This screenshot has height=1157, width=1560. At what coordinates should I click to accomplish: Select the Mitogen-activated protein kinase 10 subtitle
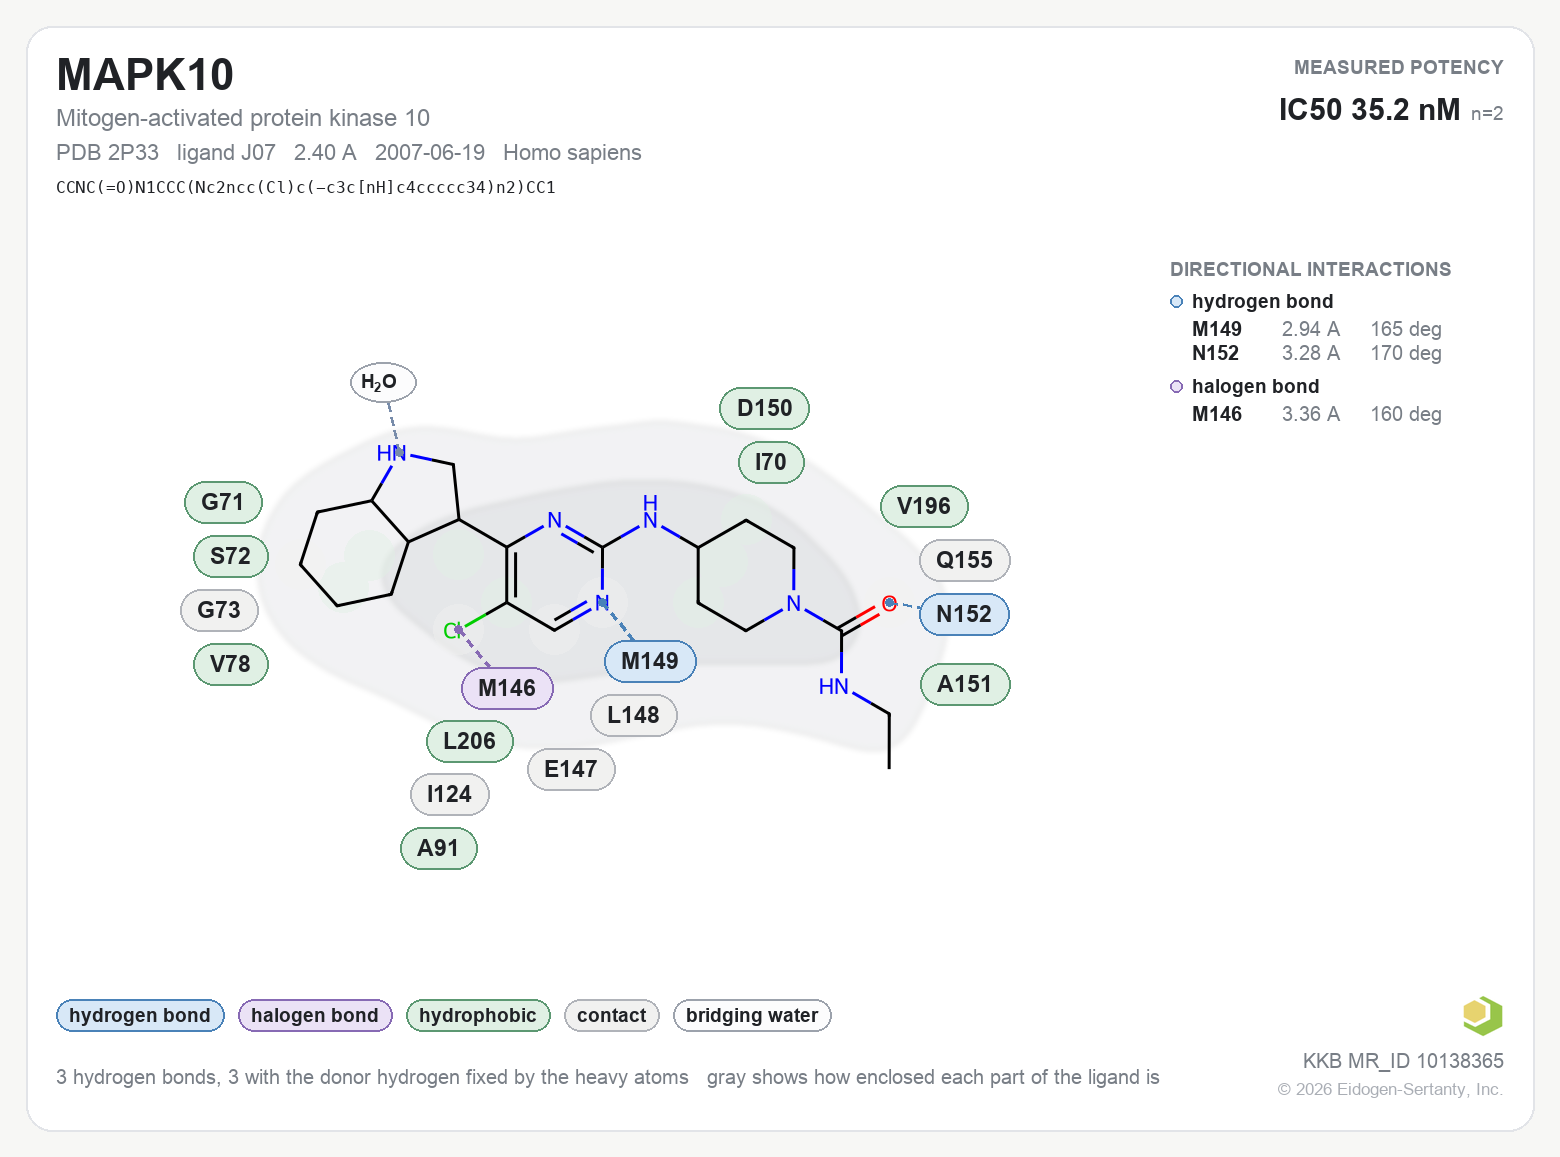[243, 118]
